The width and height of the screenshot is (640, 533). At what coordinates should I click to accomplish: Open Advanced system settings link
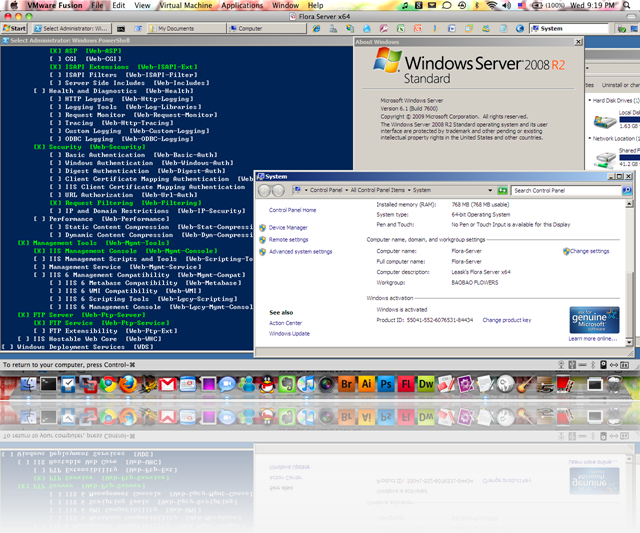pyautogui.click(x=300, y=252)
